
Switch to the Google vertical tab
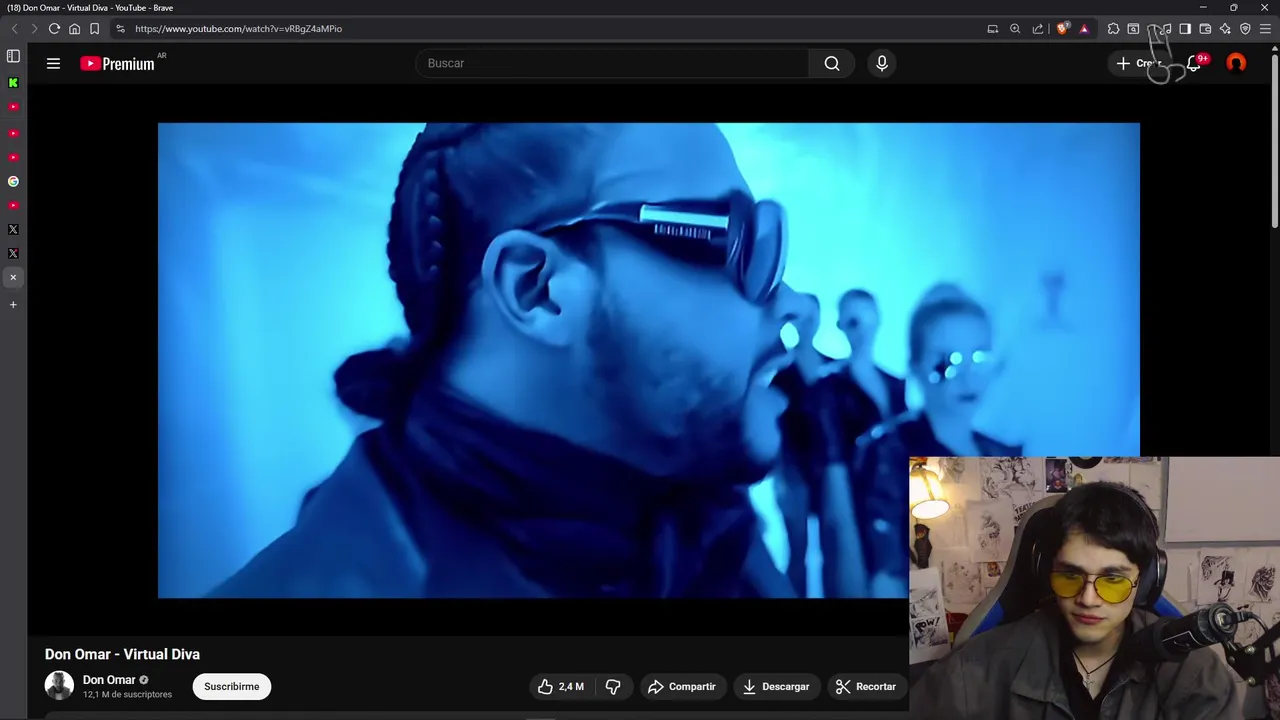[13, 181]
